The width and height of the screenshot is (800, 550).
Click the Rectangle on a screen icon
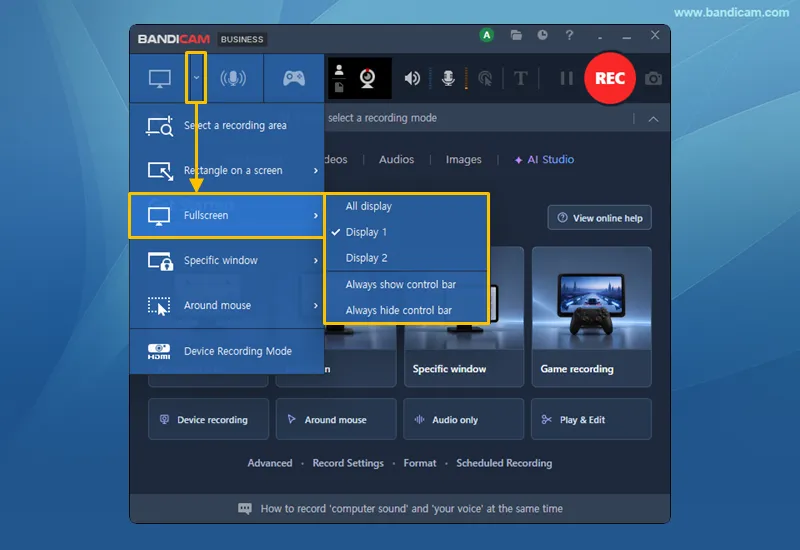(160, 170)
